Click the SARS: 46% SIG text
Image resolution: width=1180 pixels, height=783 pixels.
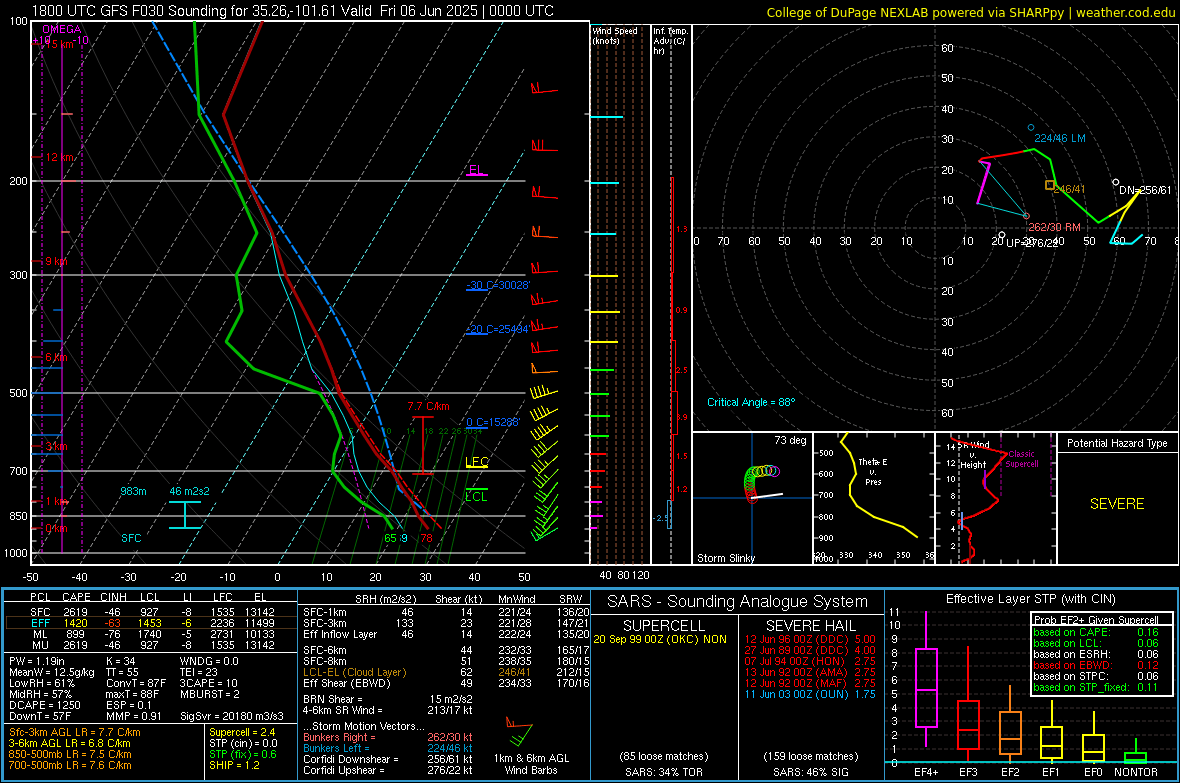(x=810, y=772)
